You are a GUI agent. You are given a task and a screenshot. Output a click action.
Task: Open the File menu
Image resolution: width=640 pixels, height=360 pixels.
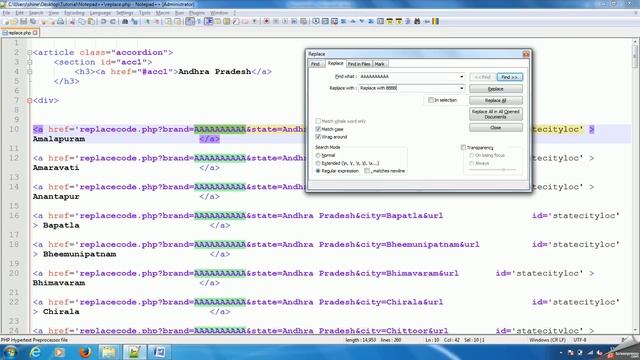point(6,13)
